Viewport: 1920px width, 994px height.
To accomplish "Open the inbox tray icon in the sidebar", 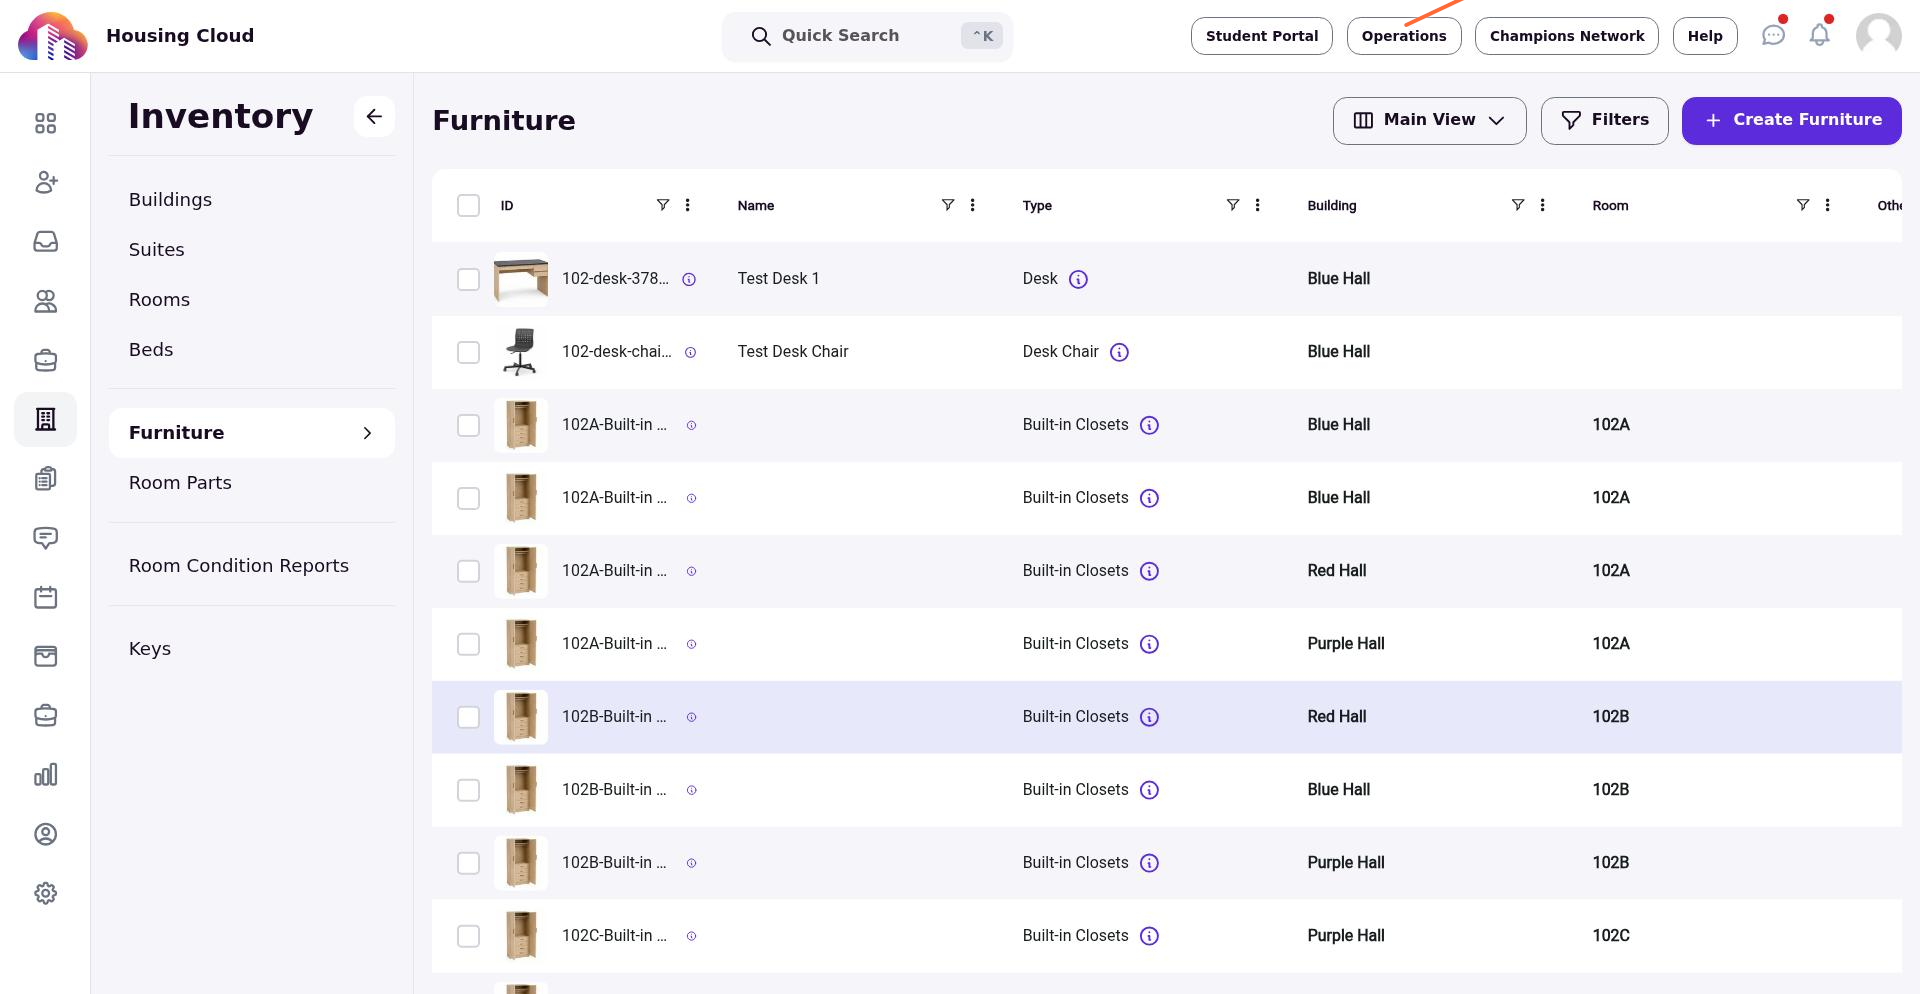I will point(45,242).
